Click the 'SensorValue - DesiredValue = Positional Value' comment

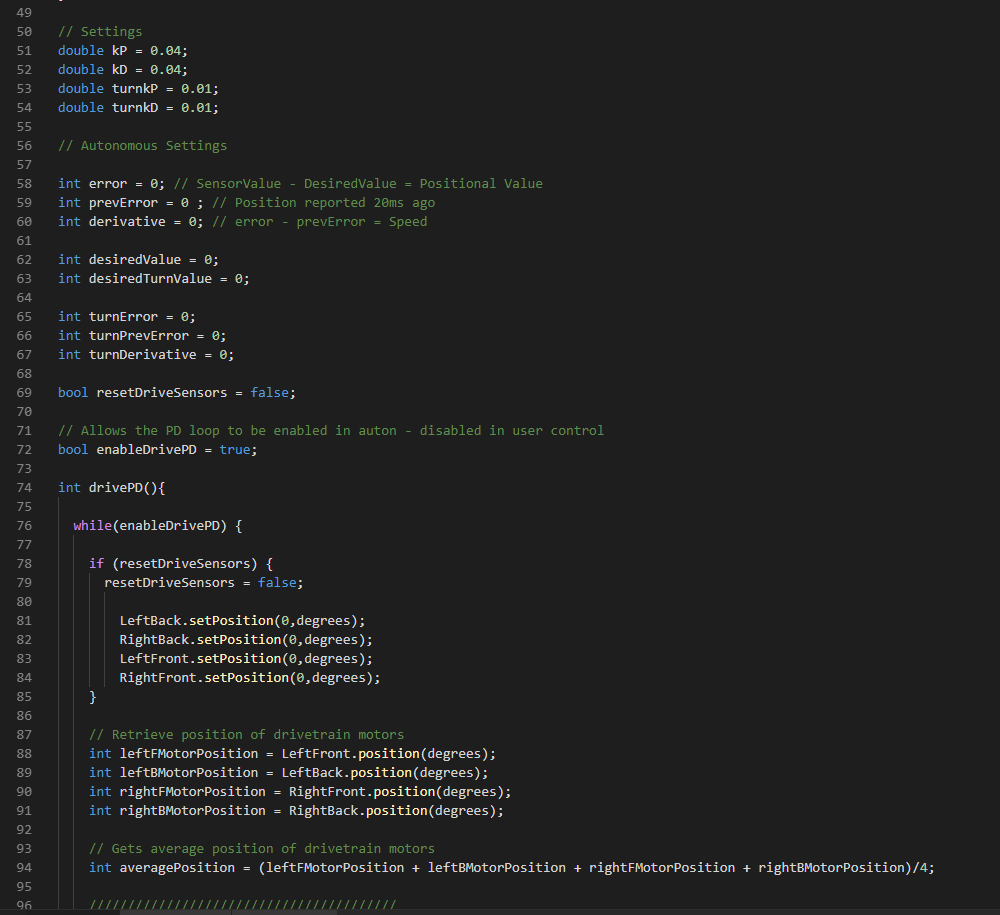click(369, 184)
